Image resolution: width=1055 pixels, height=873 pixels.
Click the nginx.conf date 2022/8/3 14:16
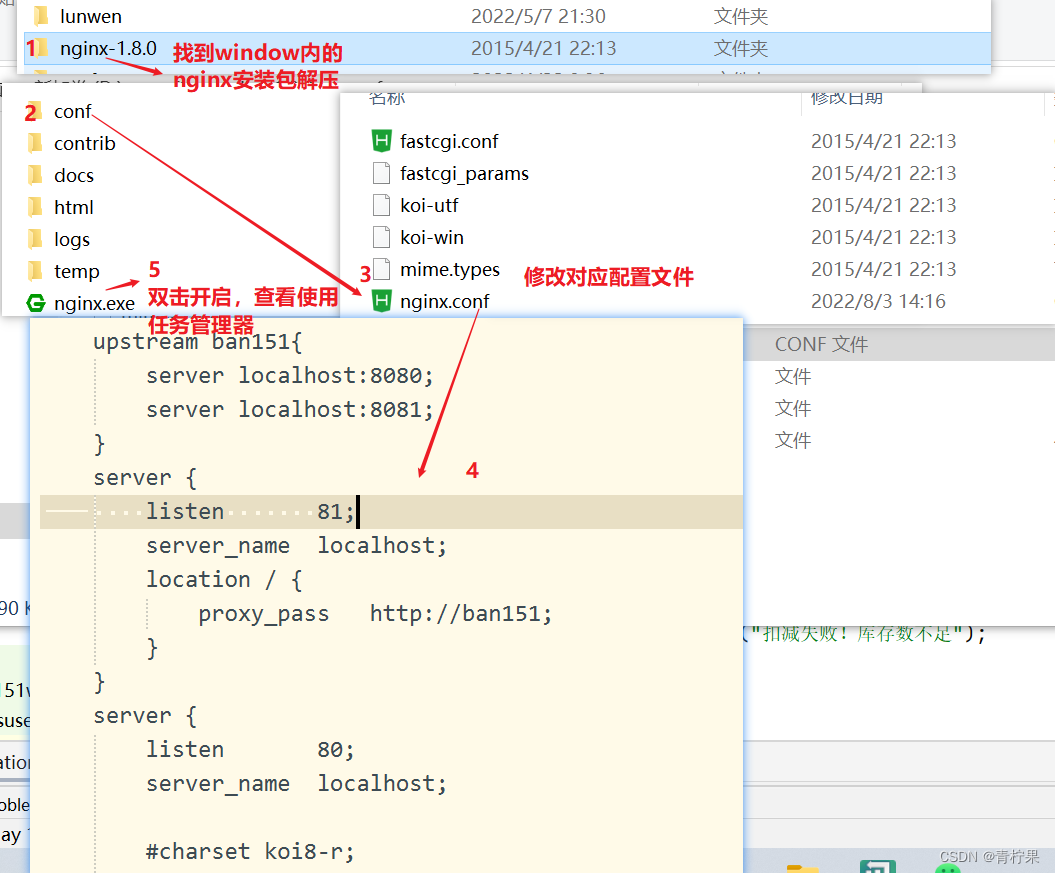click(x=878, y=301)
